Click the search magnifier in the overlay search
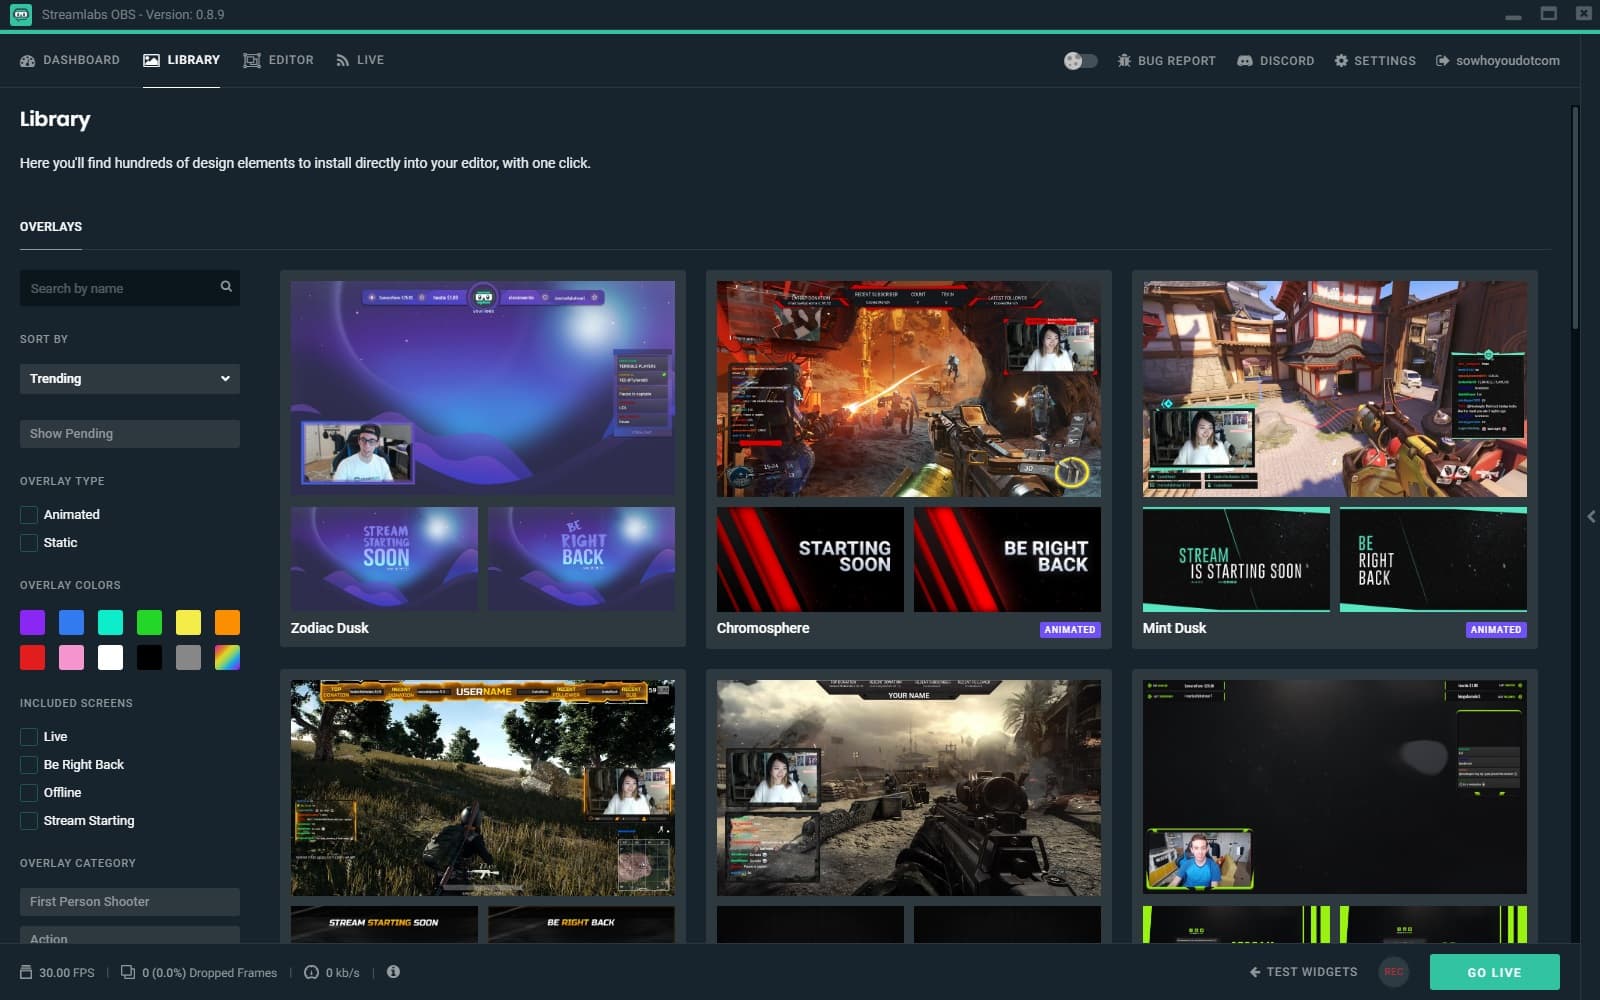 pyautogui.click(x=225, y=288)
